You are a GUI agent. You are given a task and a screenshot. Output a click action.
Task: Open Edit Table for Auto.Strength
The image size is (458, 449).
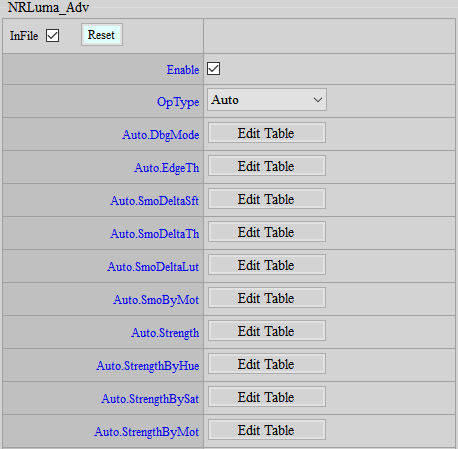point(267,331)
